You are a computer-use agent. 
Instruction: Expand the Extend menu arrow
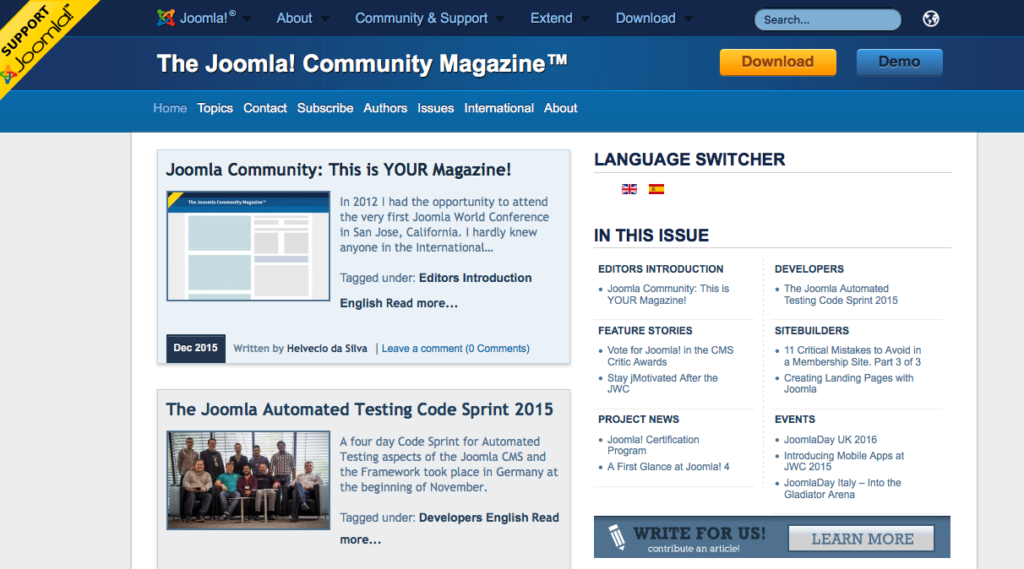coord(585,19)
